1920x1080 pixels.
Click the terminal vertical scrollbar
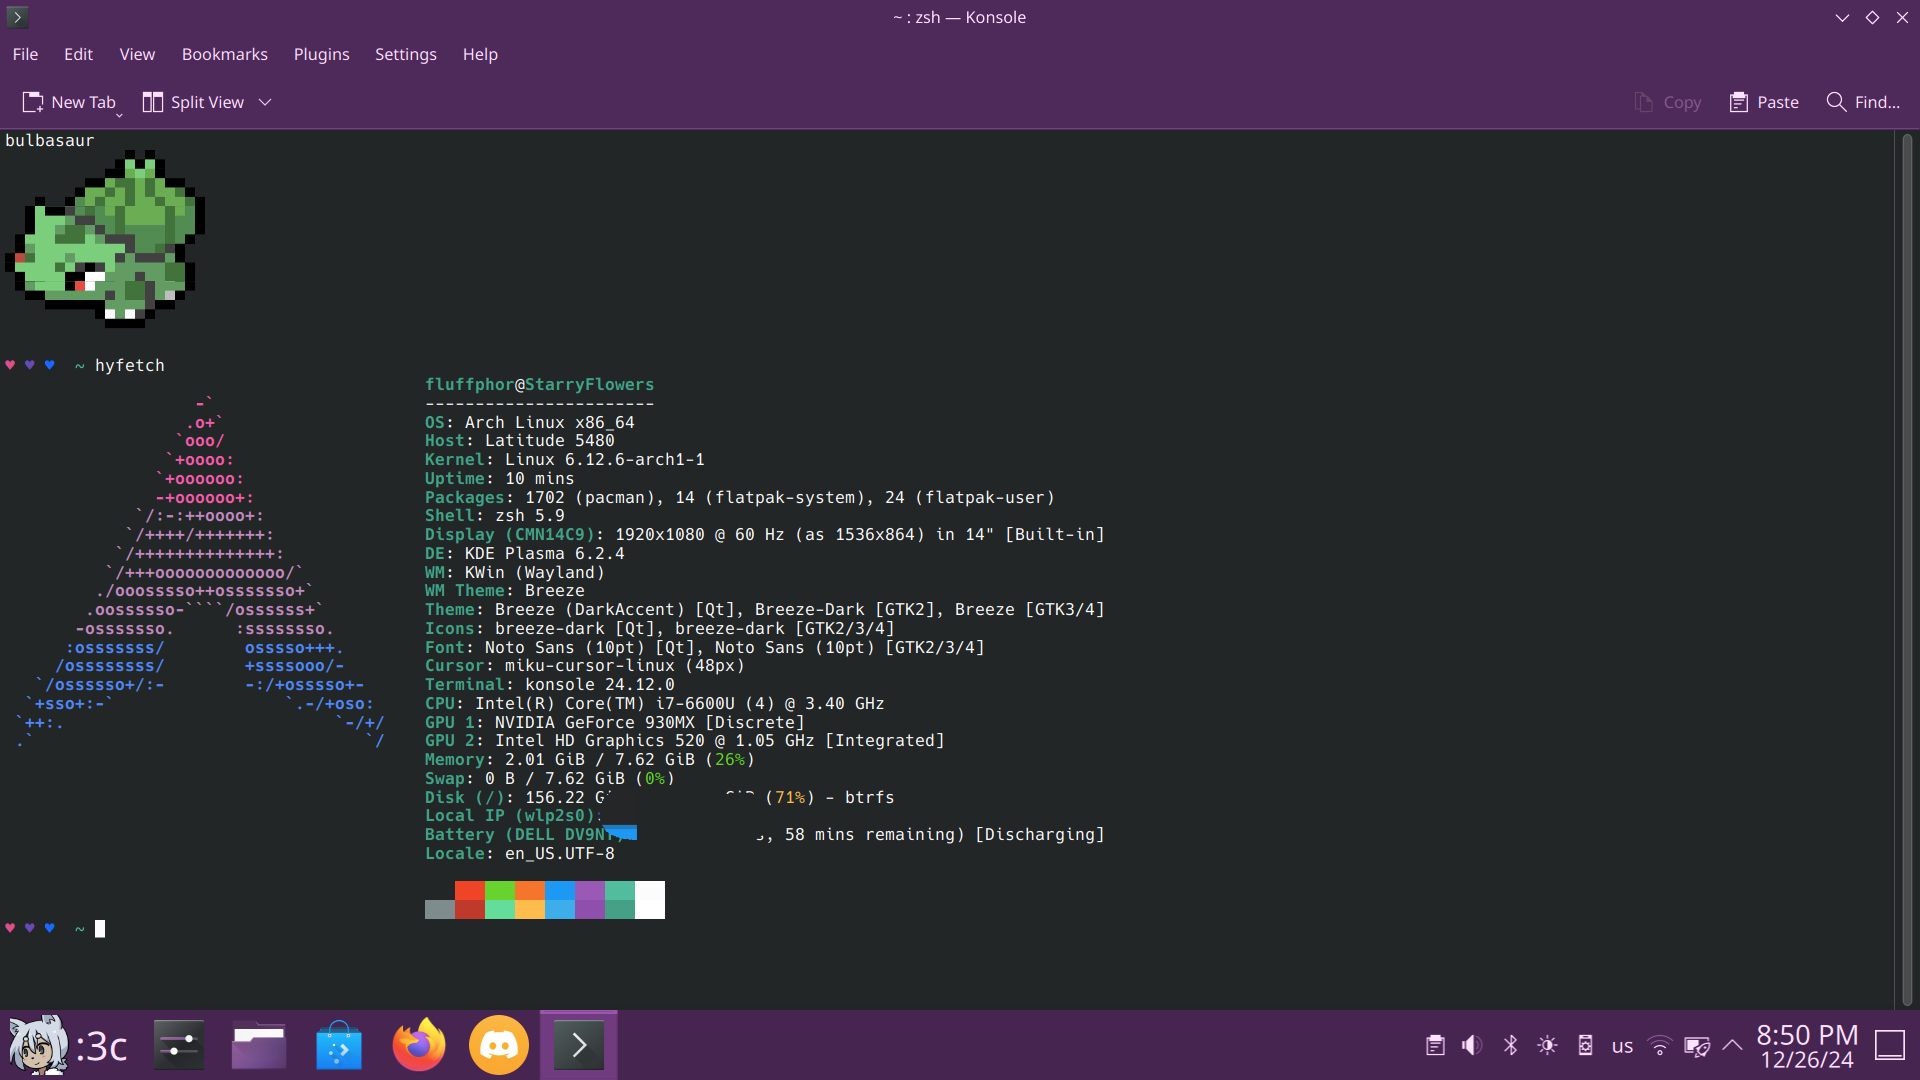(x=1907, y=568)
